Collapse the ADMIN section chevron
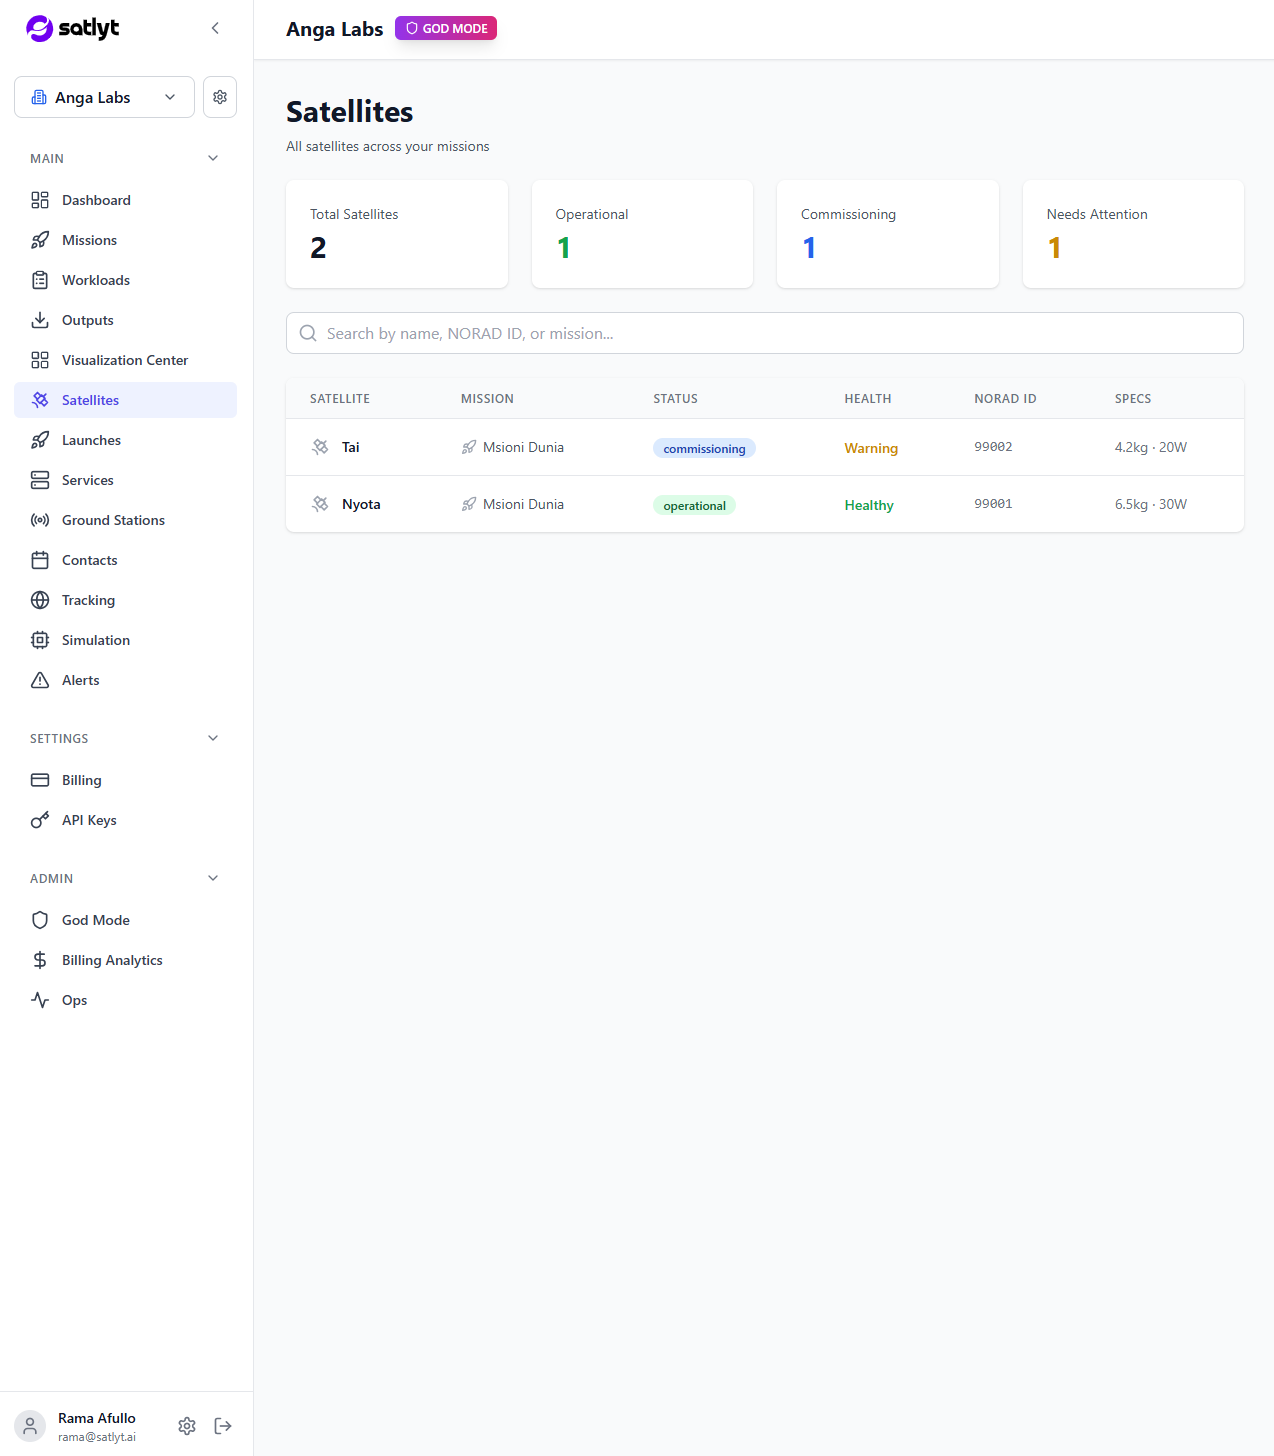The height and width of the screenshot is (1456, 1274). pyautogui.click(x=213, y=878)
